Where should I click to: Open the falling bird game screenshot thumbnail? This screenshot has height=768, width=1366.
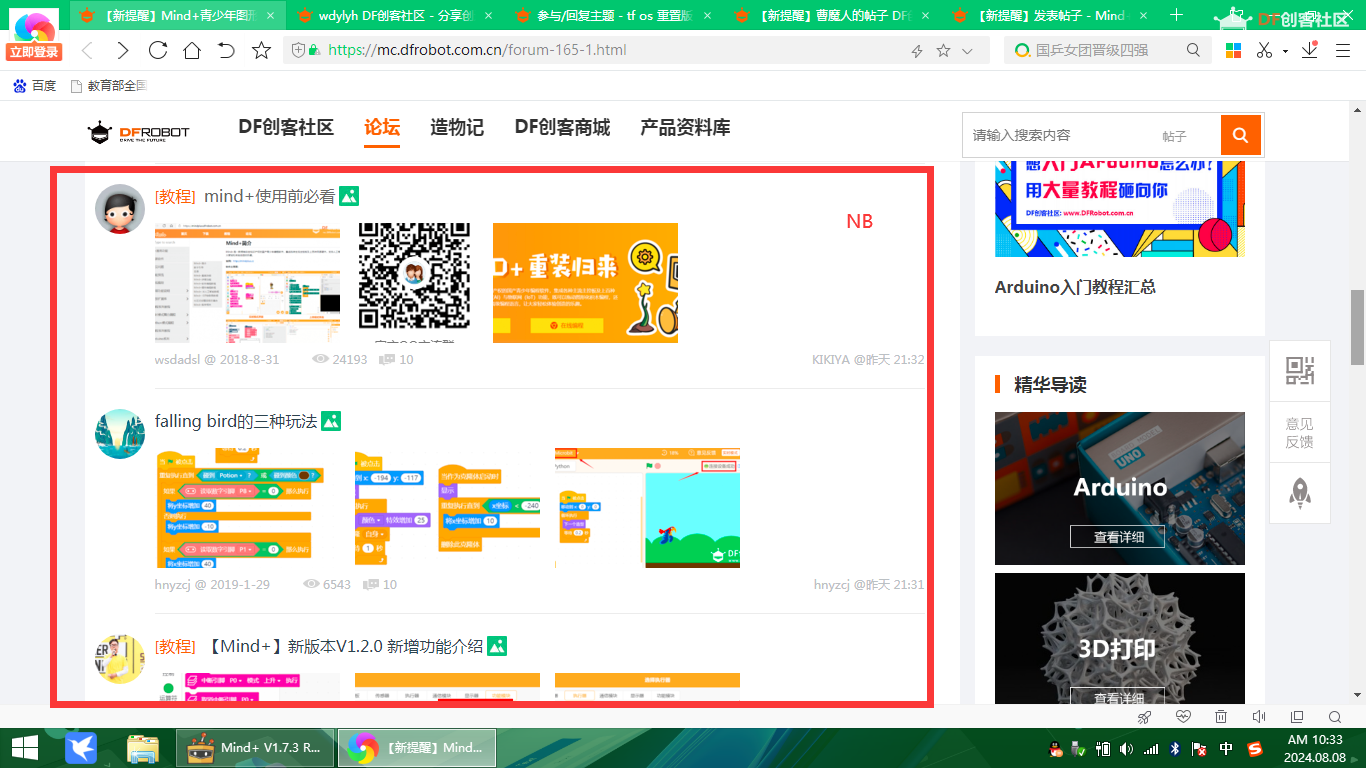pyautogui.click(x=647, y=508)
